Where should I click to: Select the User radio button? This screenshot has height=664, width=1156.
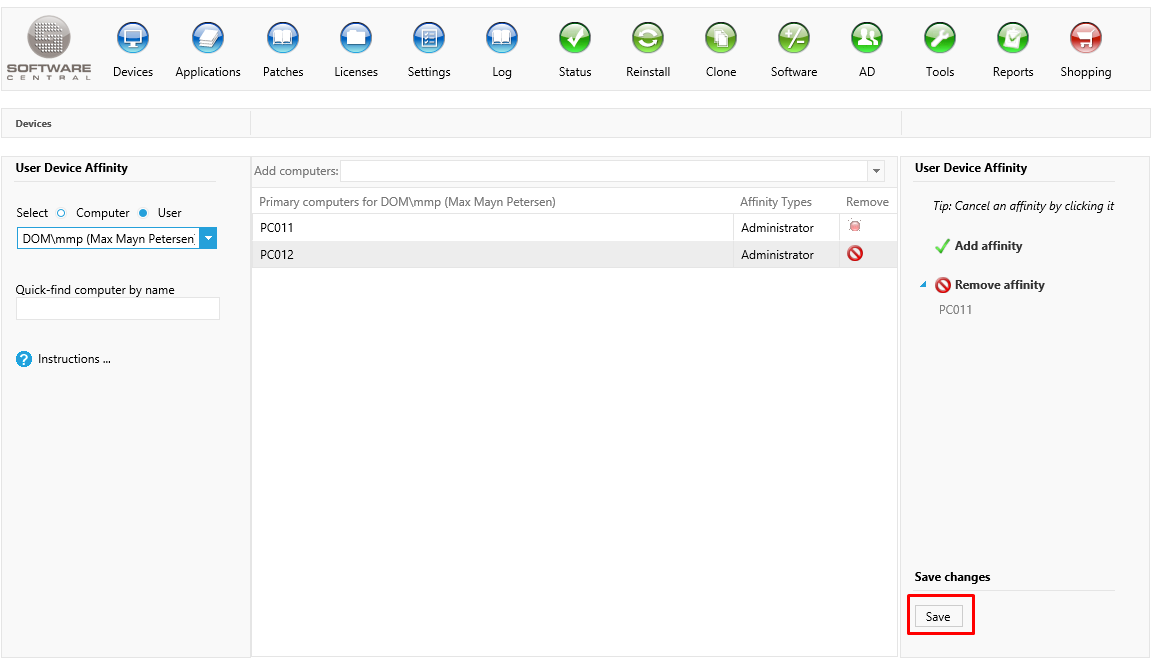tap(143, 213)
